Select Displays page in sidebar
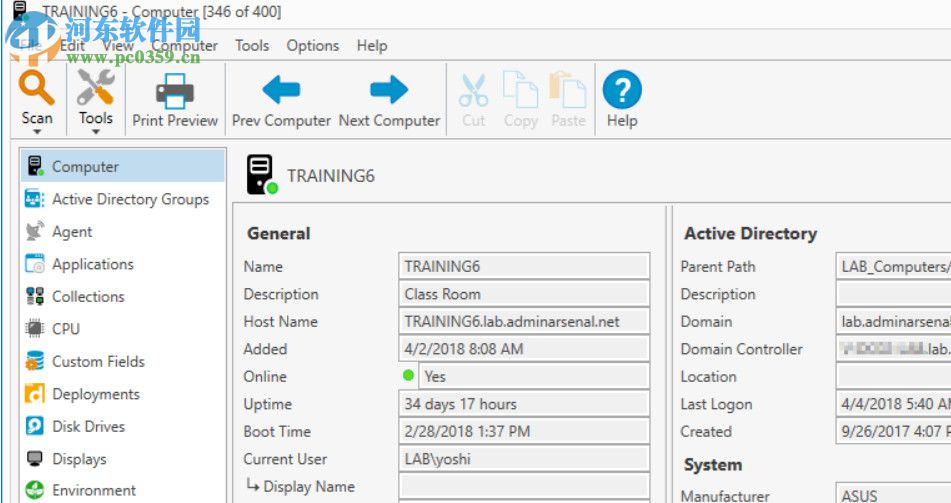The width and height of the screenshot is (951, 503). click(x=123, y=459)
